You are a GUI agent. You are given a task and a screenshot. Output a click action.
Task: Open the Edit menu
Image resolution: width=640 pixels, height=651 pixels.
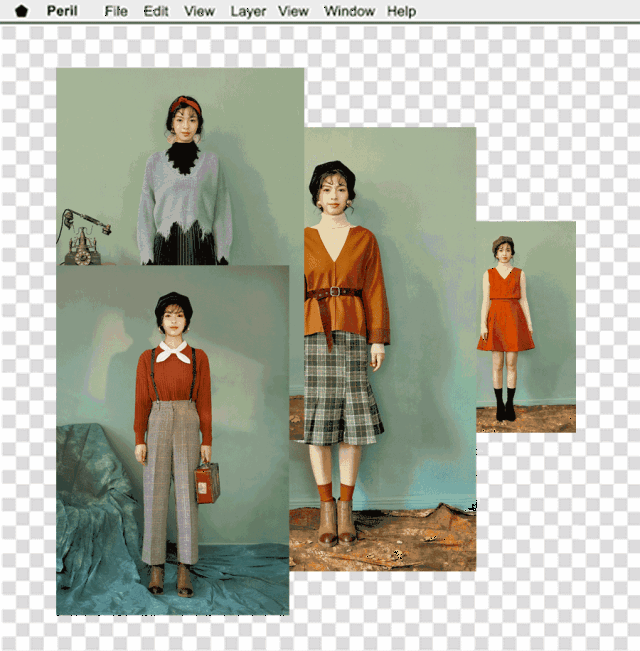[156, 11]
